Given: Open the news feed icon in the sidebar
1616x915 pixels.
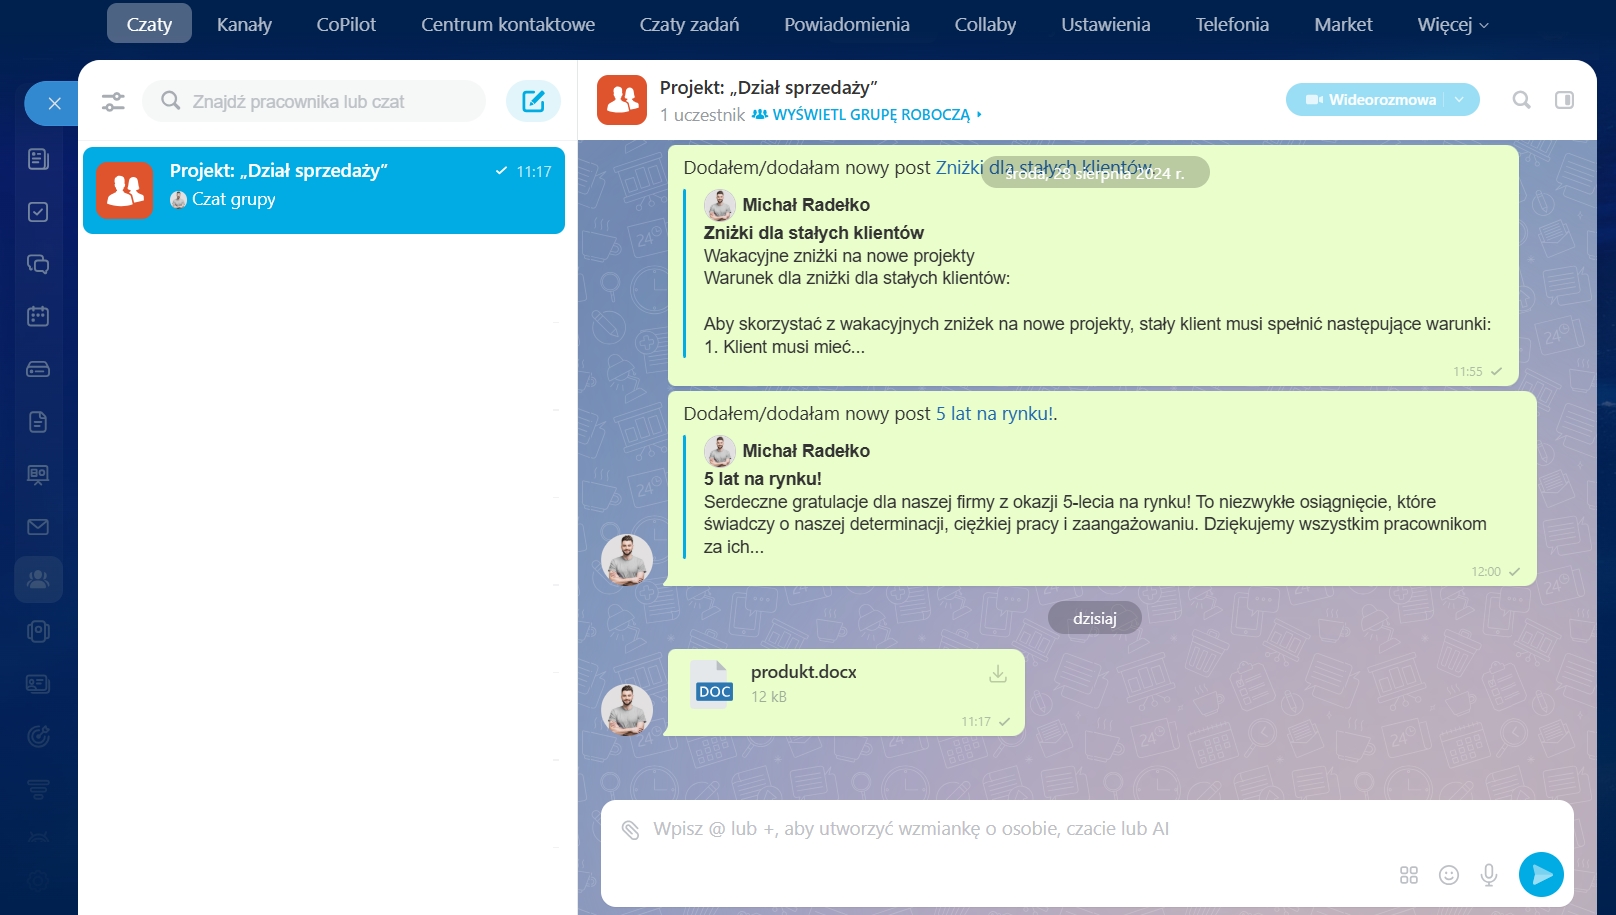Looking at the screenshot, I should click(38, 159).
